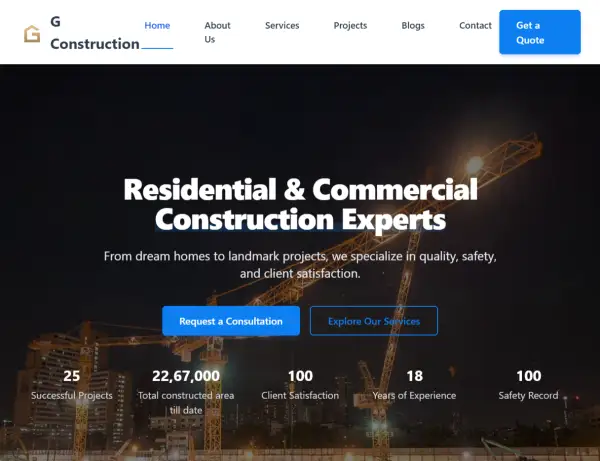Click the Client Satisfaction stat label

[x=300, y=396]
